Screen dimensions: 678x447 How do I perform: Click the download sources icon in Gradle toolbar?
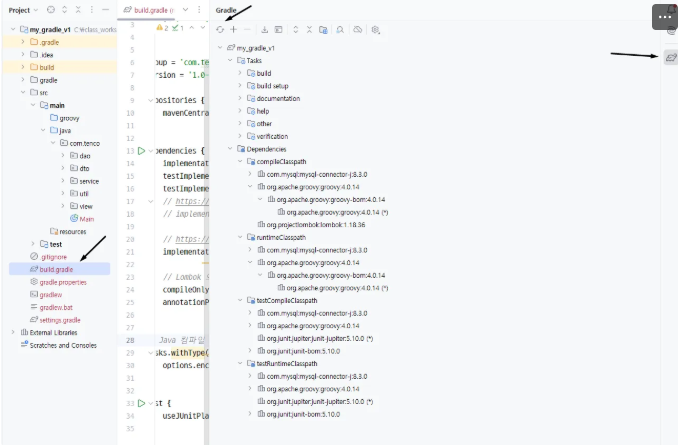click(x=265, y=29)
